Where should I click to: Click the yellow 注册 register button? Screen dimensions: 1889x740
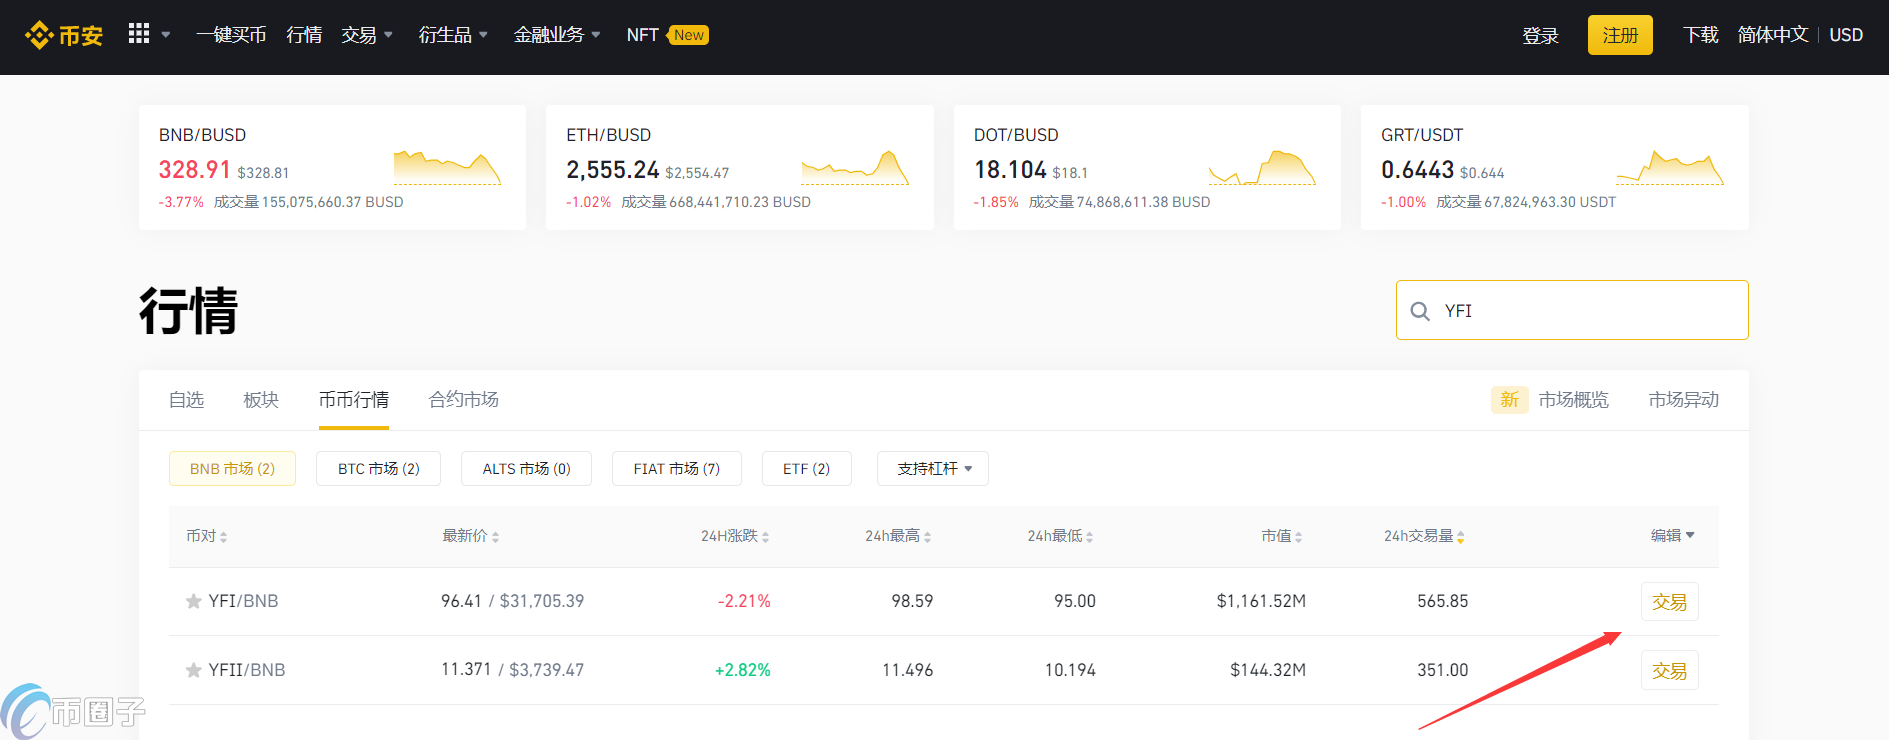pos(1620,35)
